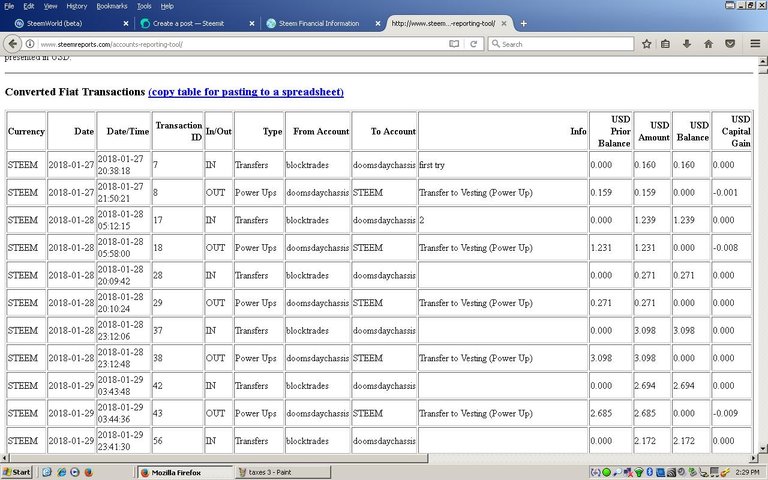Click the From Account column header

318,131
